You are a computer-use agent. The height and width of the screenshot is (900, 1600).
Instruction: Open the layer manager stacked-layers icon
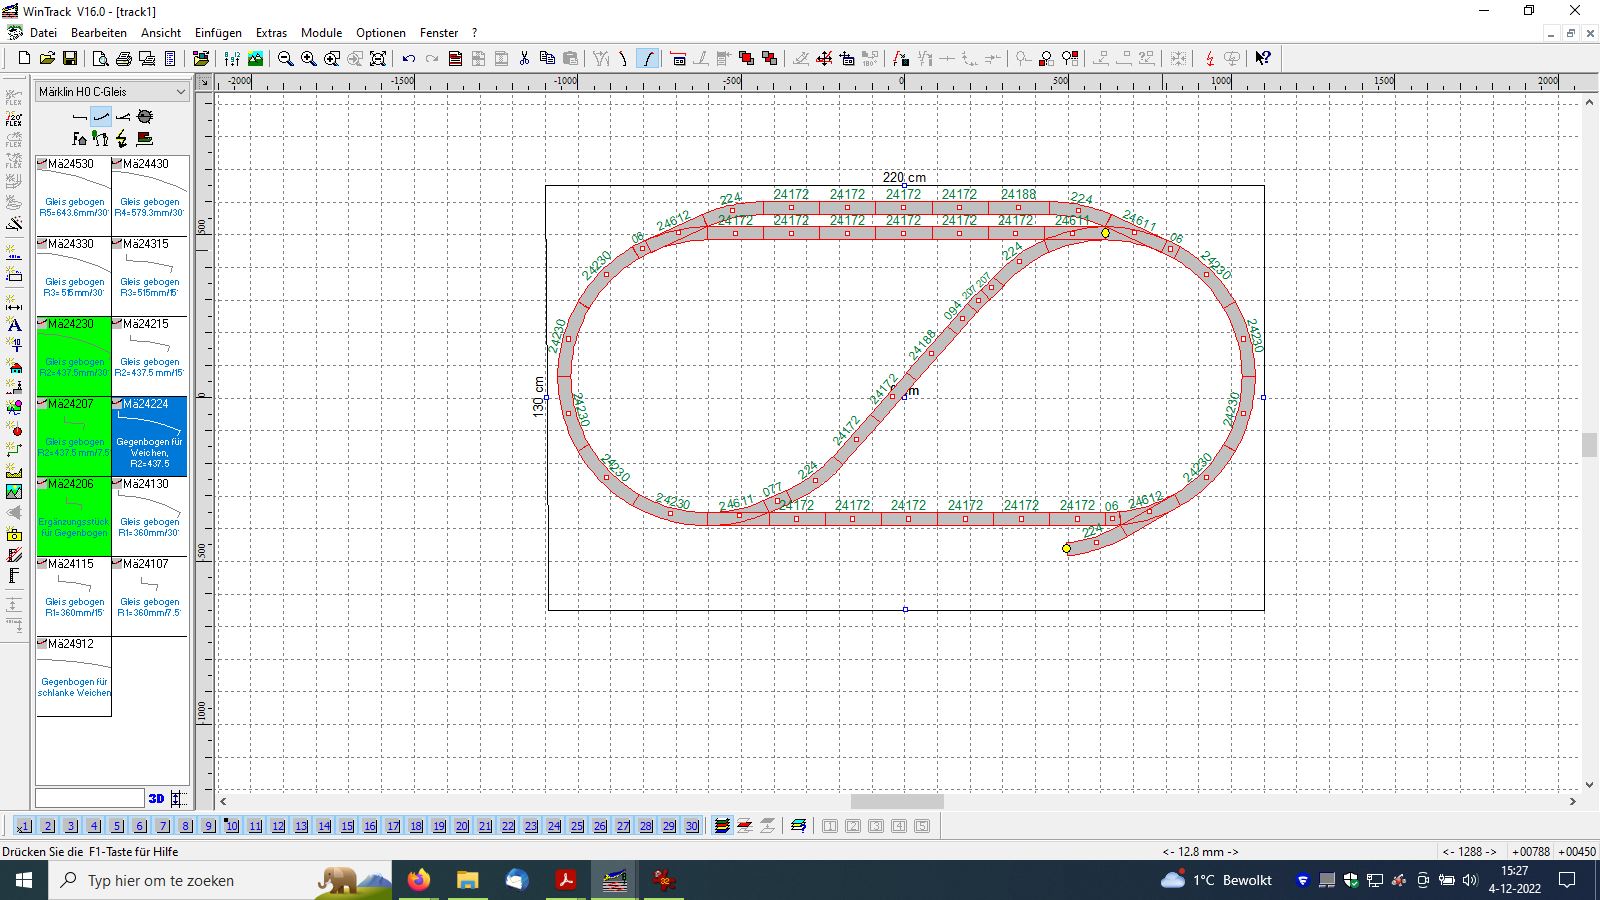click(722, 826)
